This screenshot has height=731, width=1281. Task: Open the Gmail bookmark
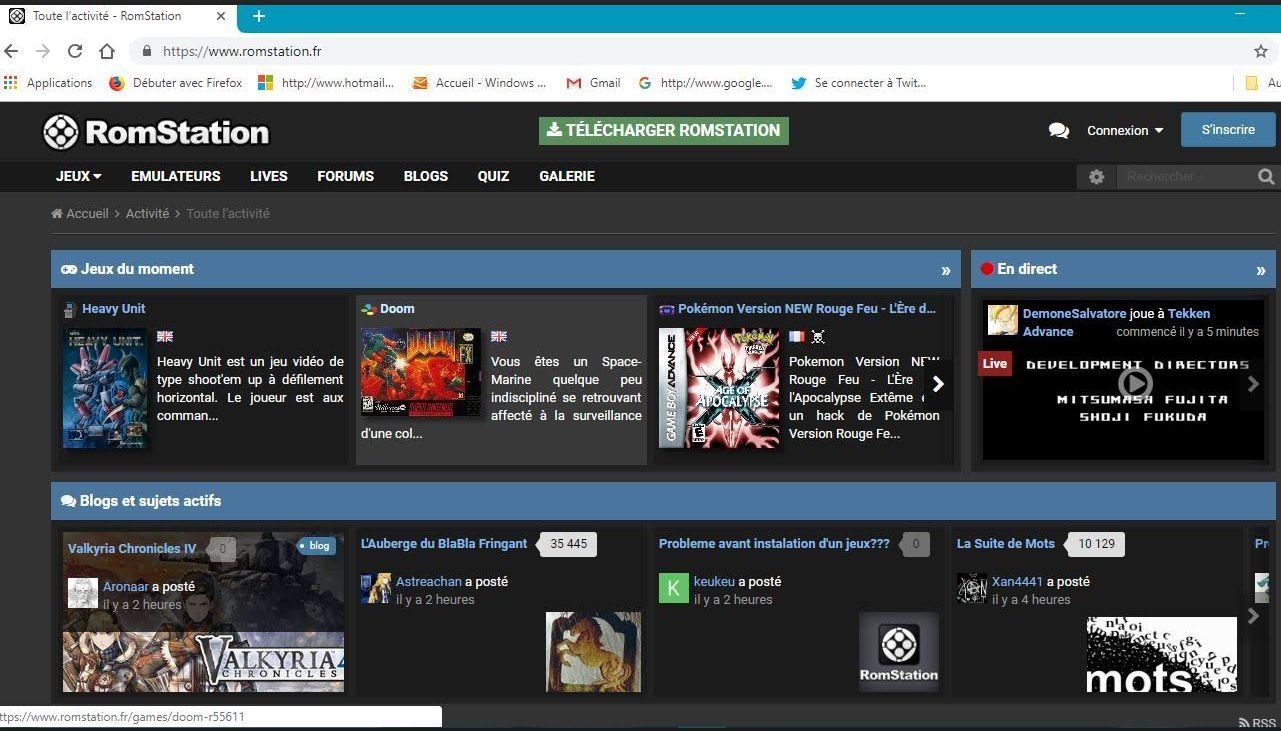click(x=593, y=83)
